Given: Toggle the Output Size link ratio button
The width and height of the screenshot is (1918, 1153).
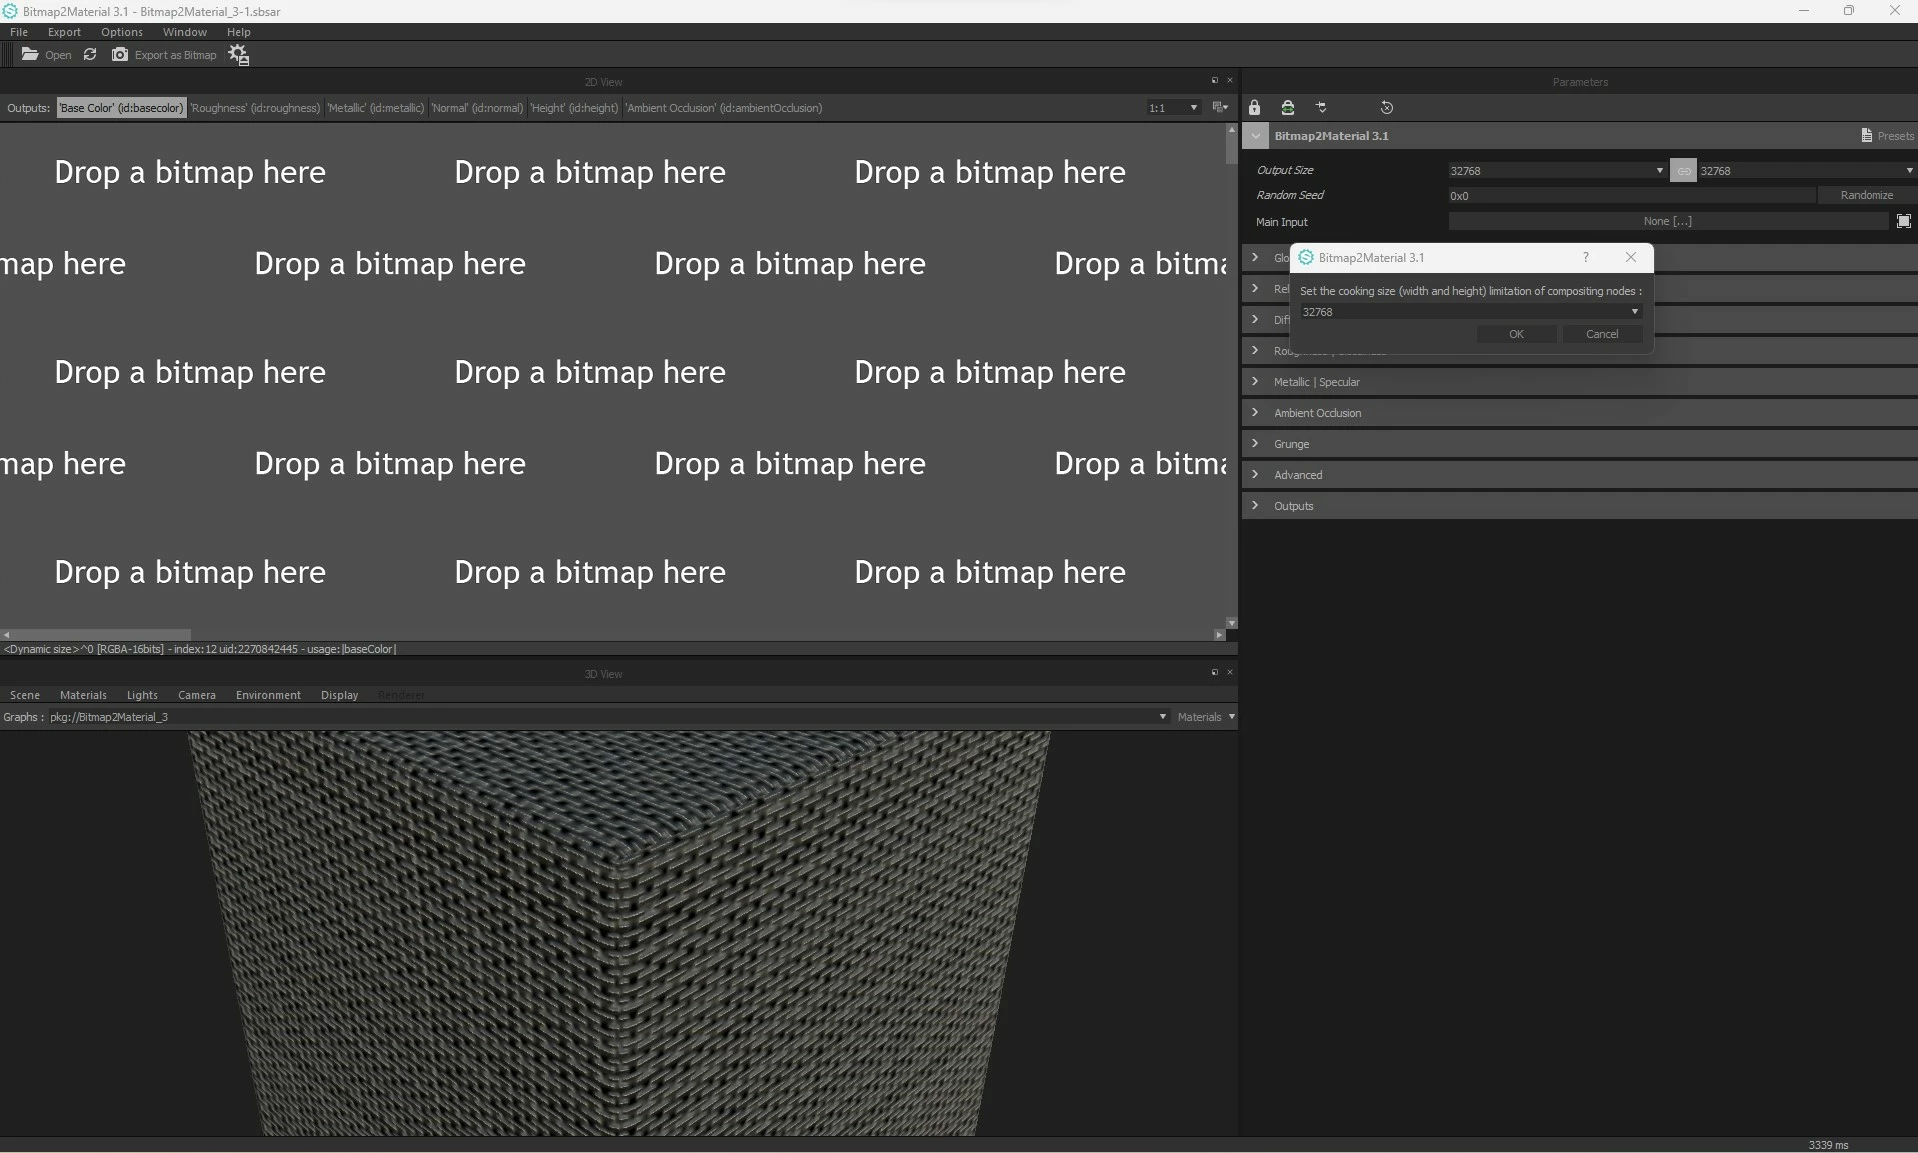Looking at the screenshot, I should pyautogui.click(x=1683, y=170).
